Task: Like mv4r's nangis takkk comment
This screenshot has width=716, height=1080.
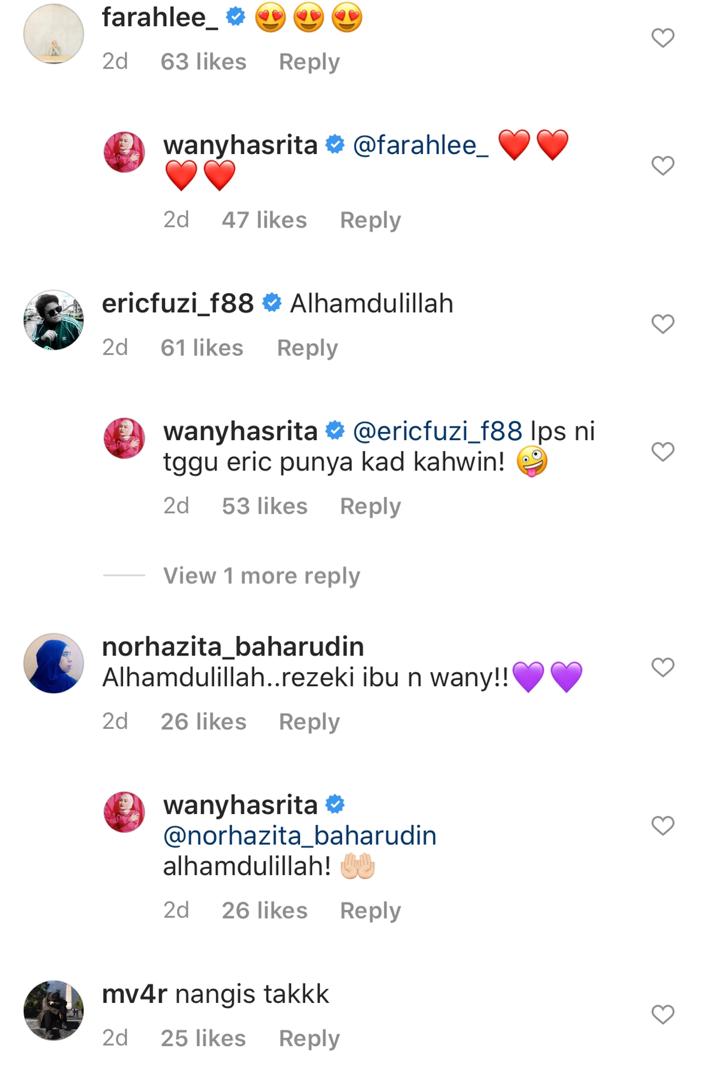Action: (x=662, y=1014)
